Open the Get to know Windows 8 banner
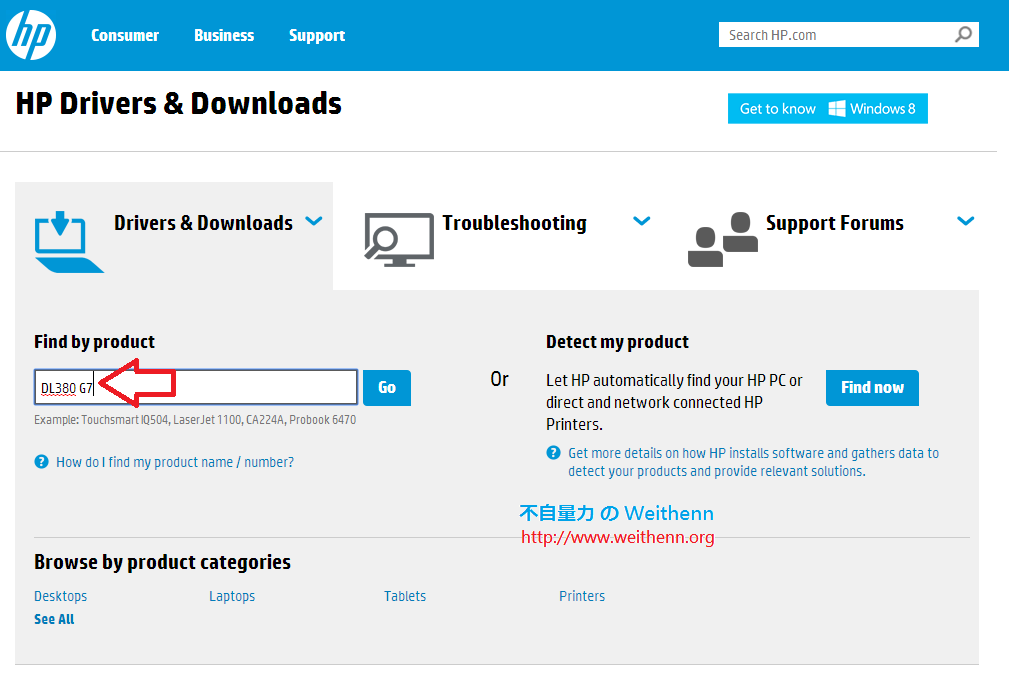The width and height of the screenshot is (1009, 685). pos(827,108)
